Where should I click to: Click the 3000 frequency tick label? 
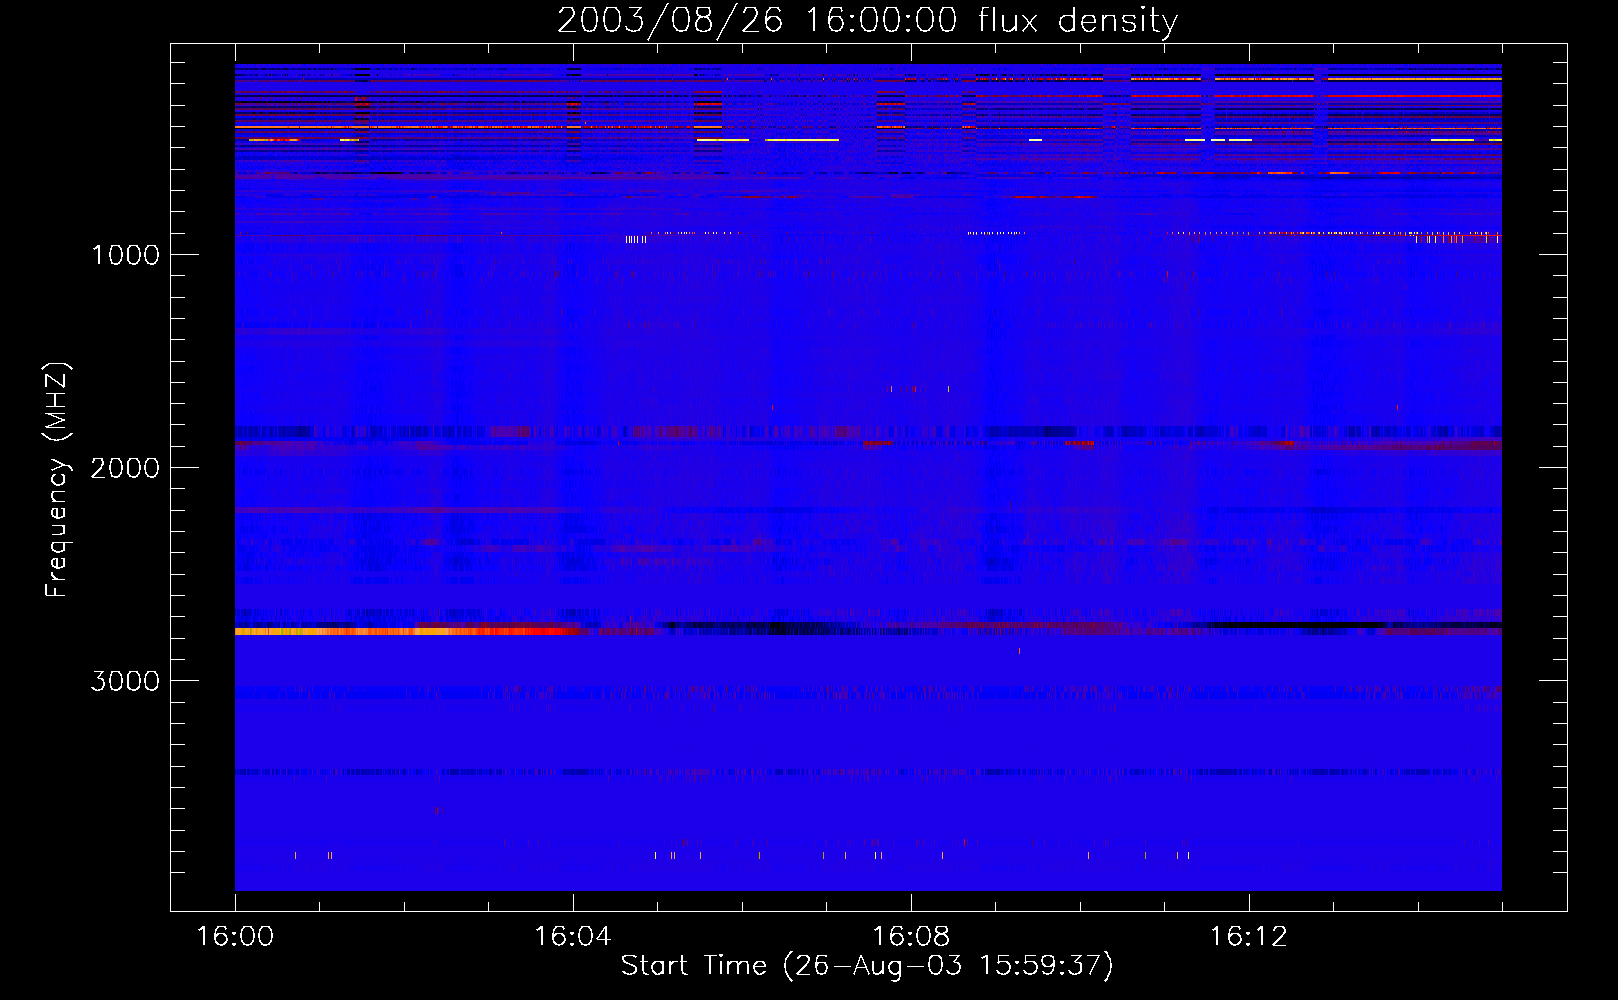coord(125,681)
